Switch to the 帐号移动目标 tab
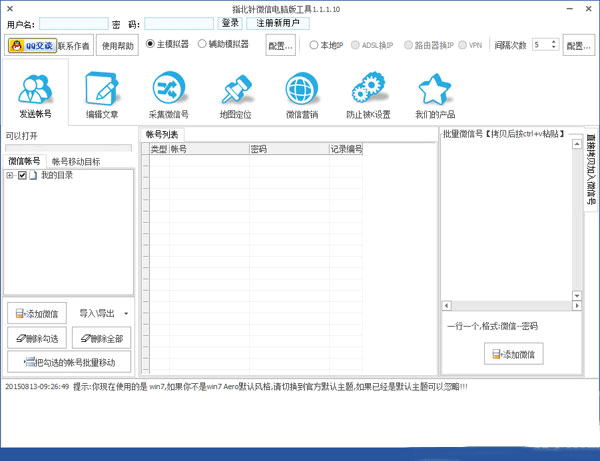This screenshot has height=461, width=600. click(76, 162)
